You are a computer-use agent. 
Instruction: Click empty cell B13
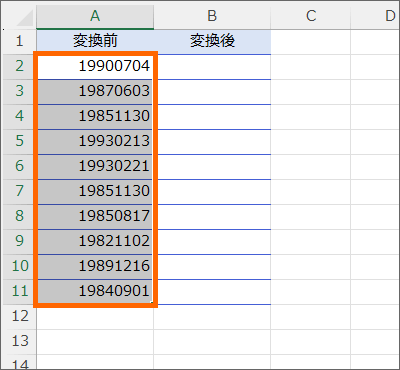tap(212, 342)
